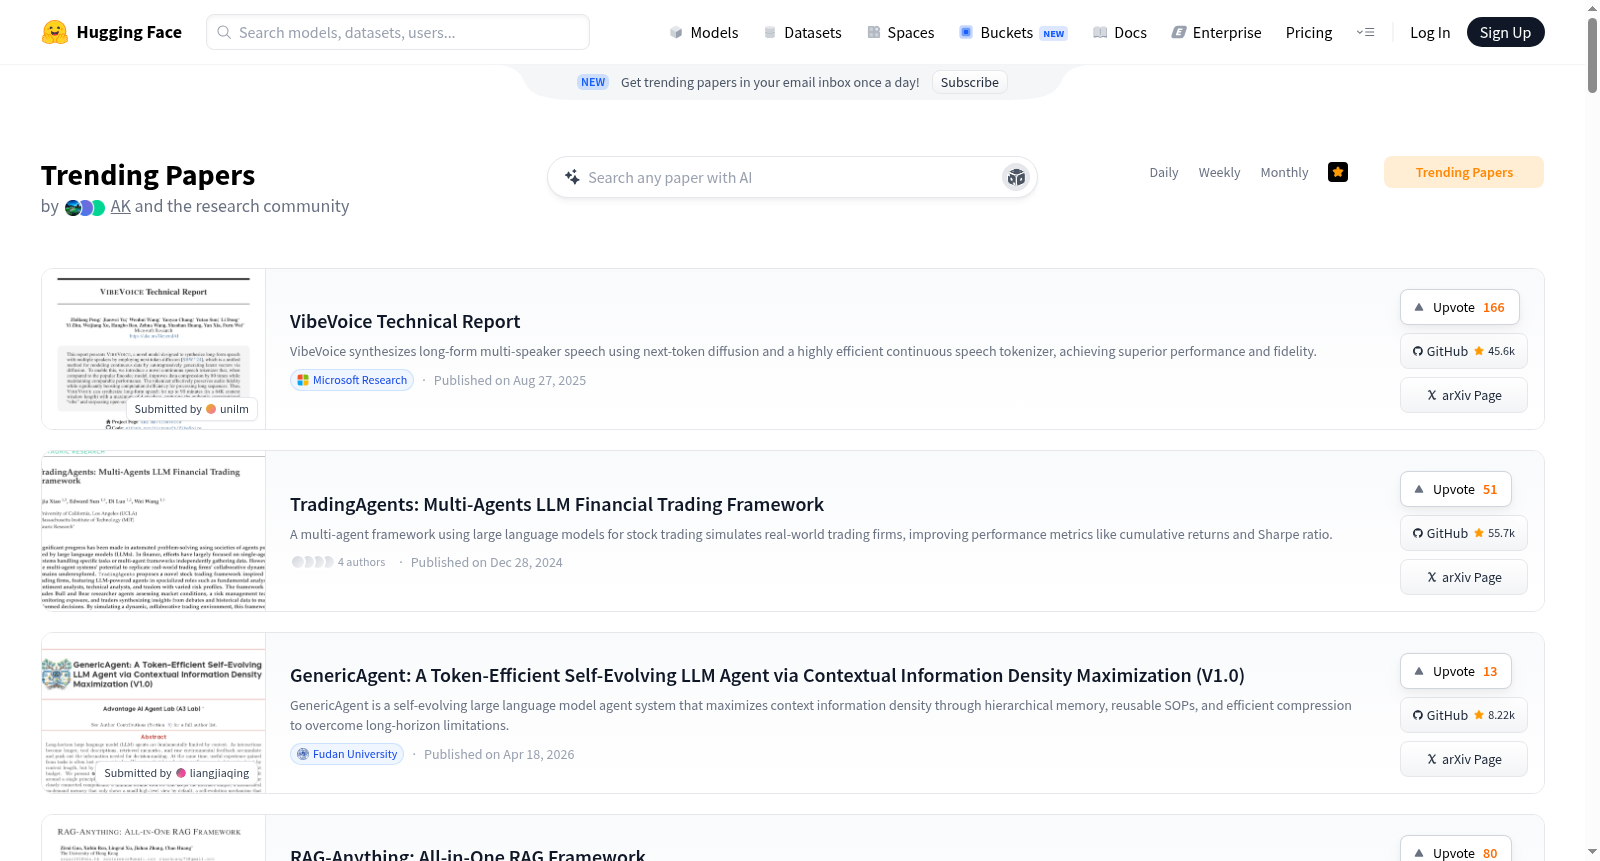Click the Microsoft Research logo icon

[x=303, y=380]
